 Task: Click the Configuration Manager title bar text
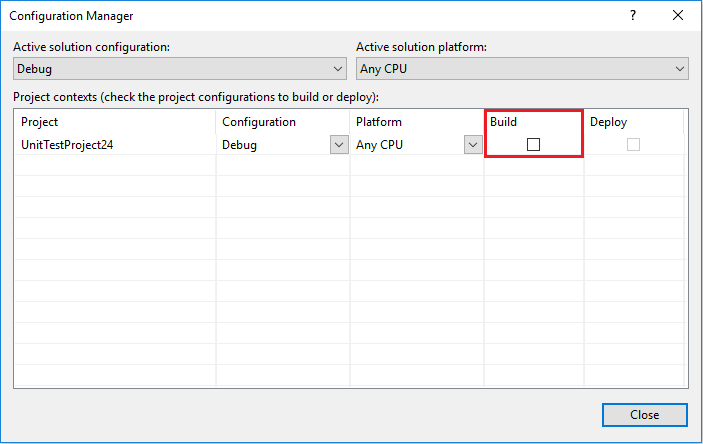tap(72, 16)
